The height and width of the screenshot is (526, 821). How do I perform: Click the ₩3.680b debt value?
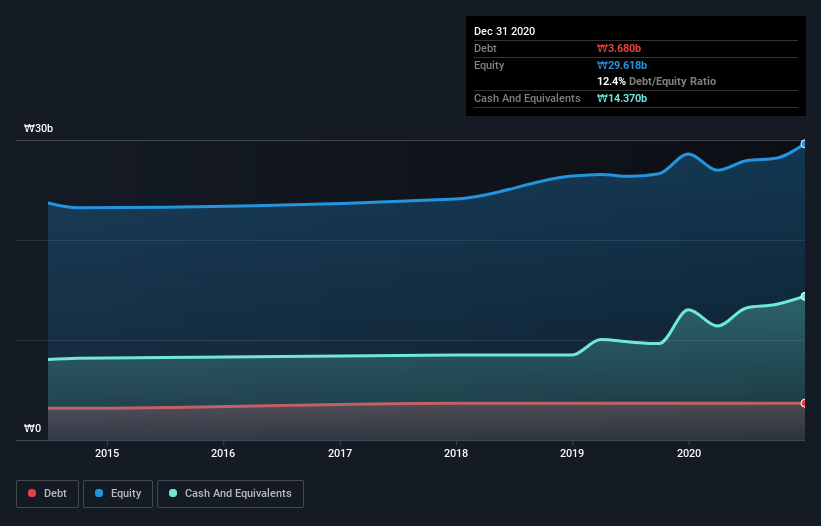[x=619, y=48]
